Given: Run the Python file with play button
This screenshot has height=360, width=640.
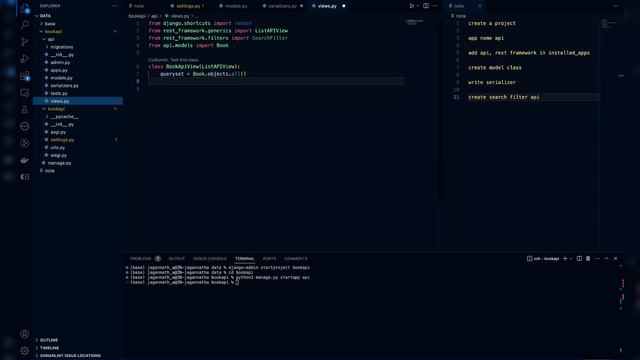Looking at the screenshot, I should tap(411, 6).
